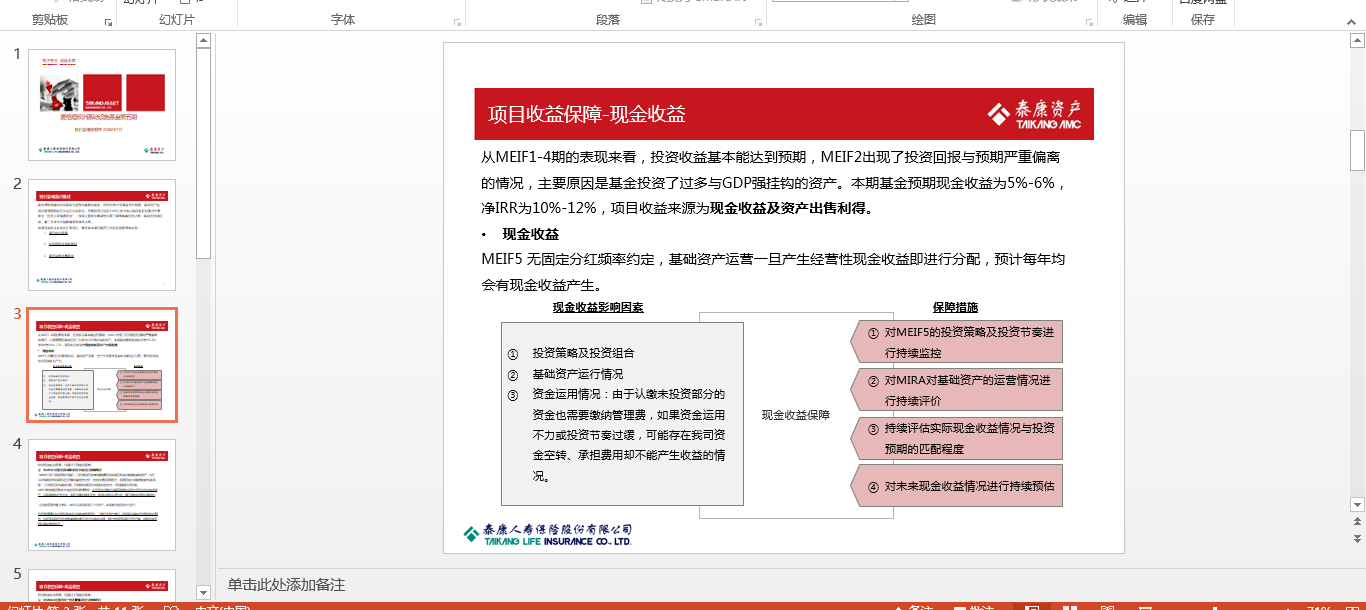Select slide 1 thumbnail
This screenshot has height=610, width=1366.
pos(102,105)
